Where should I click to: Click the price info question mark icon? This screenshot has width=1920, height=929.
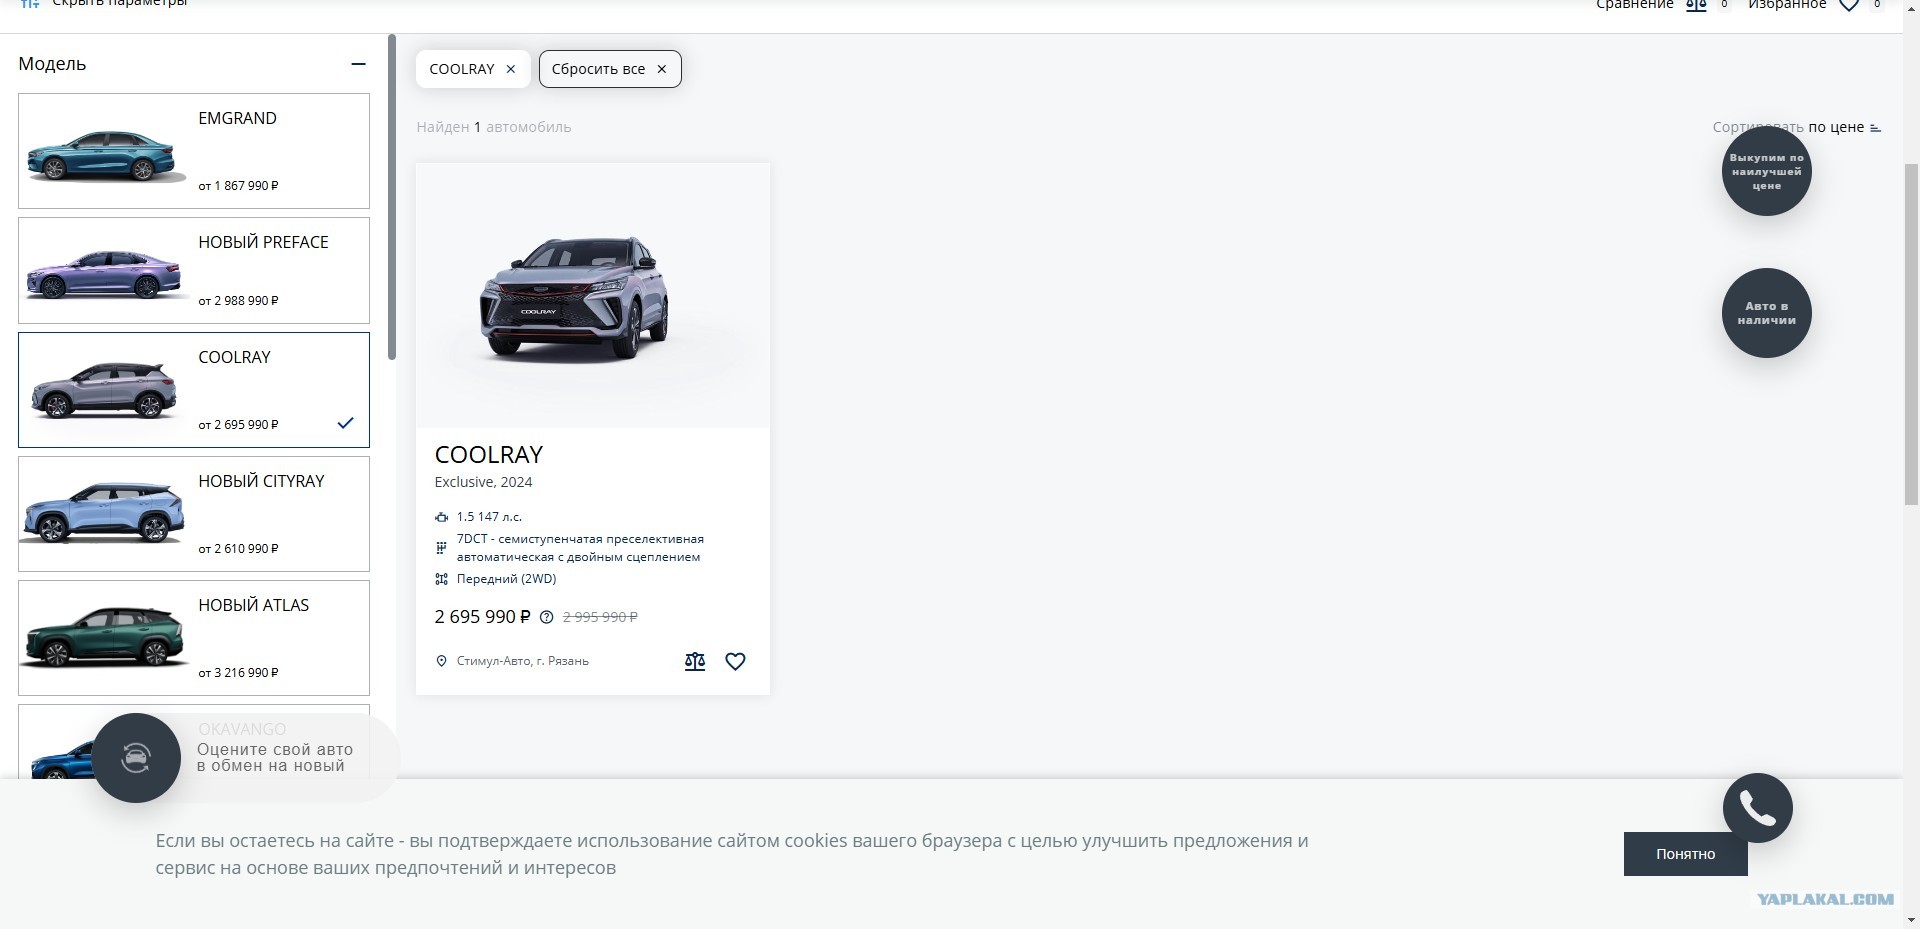(x=546, y=617)
